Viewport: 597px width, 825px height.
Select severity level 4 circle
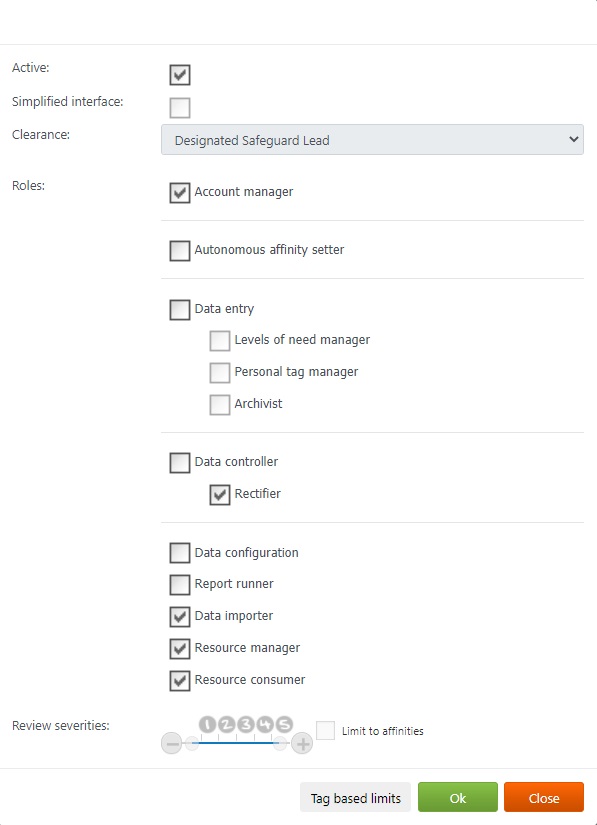click(265, 725)
